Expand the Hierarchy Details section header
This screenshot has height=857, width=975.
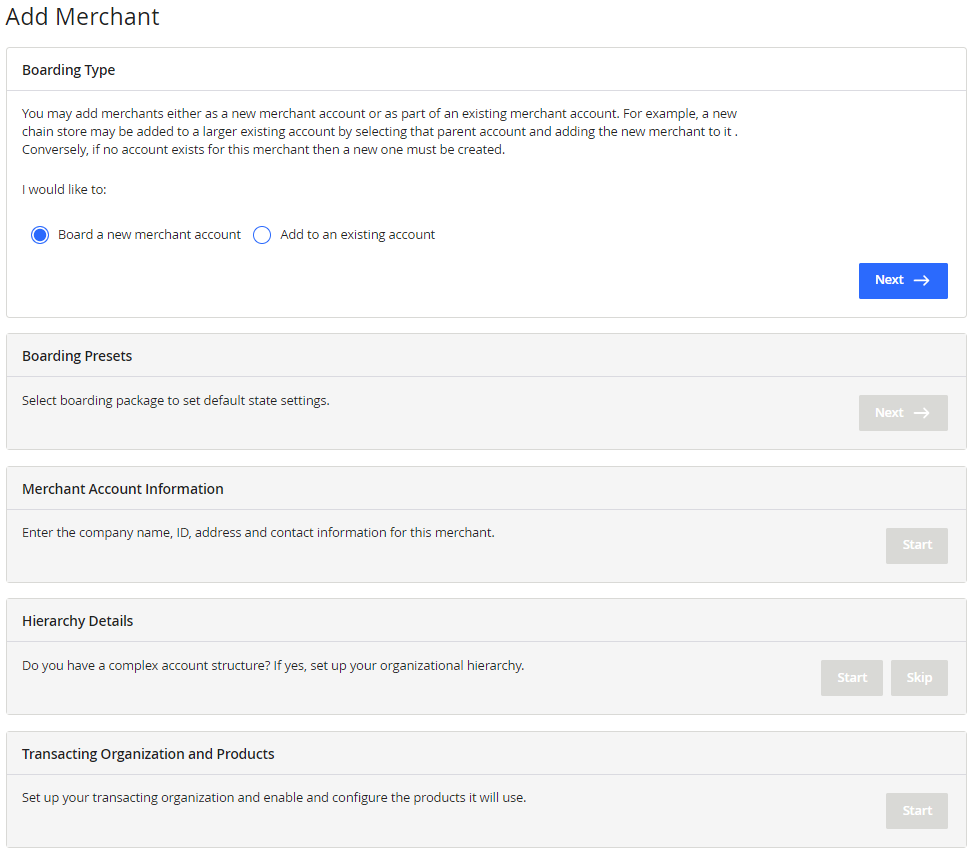[77, 621]
